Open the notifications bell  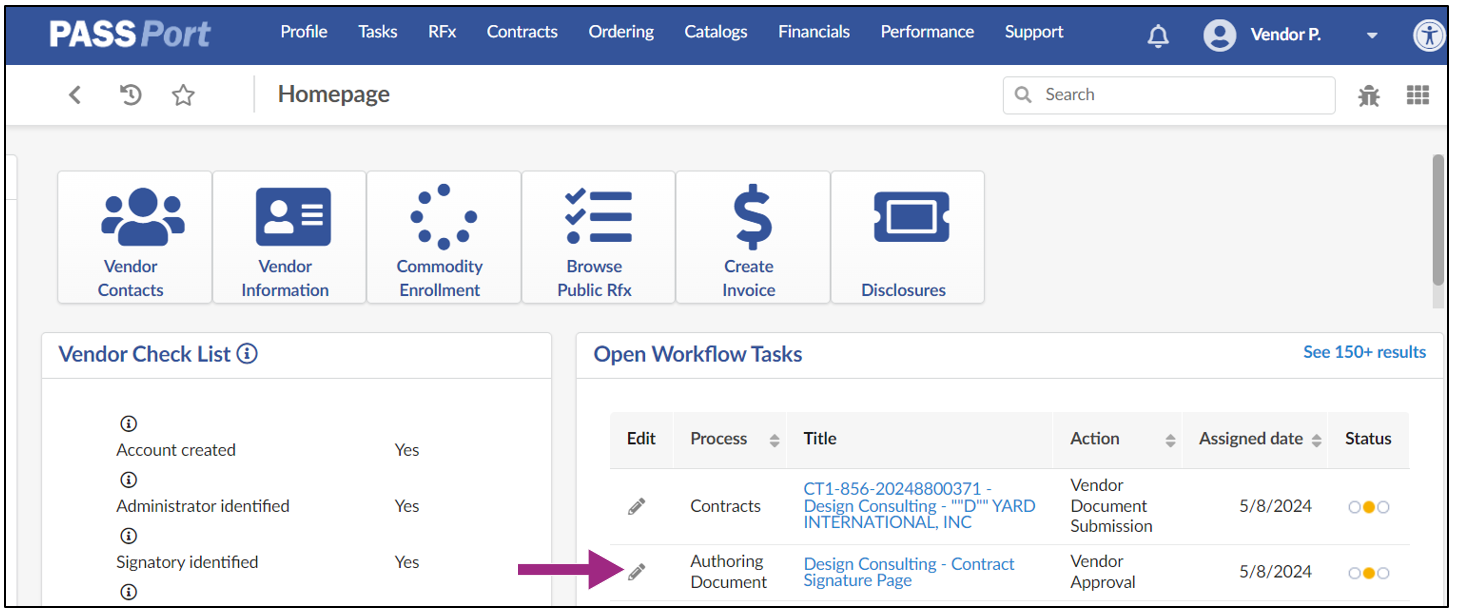click(x=1158, y=34)
